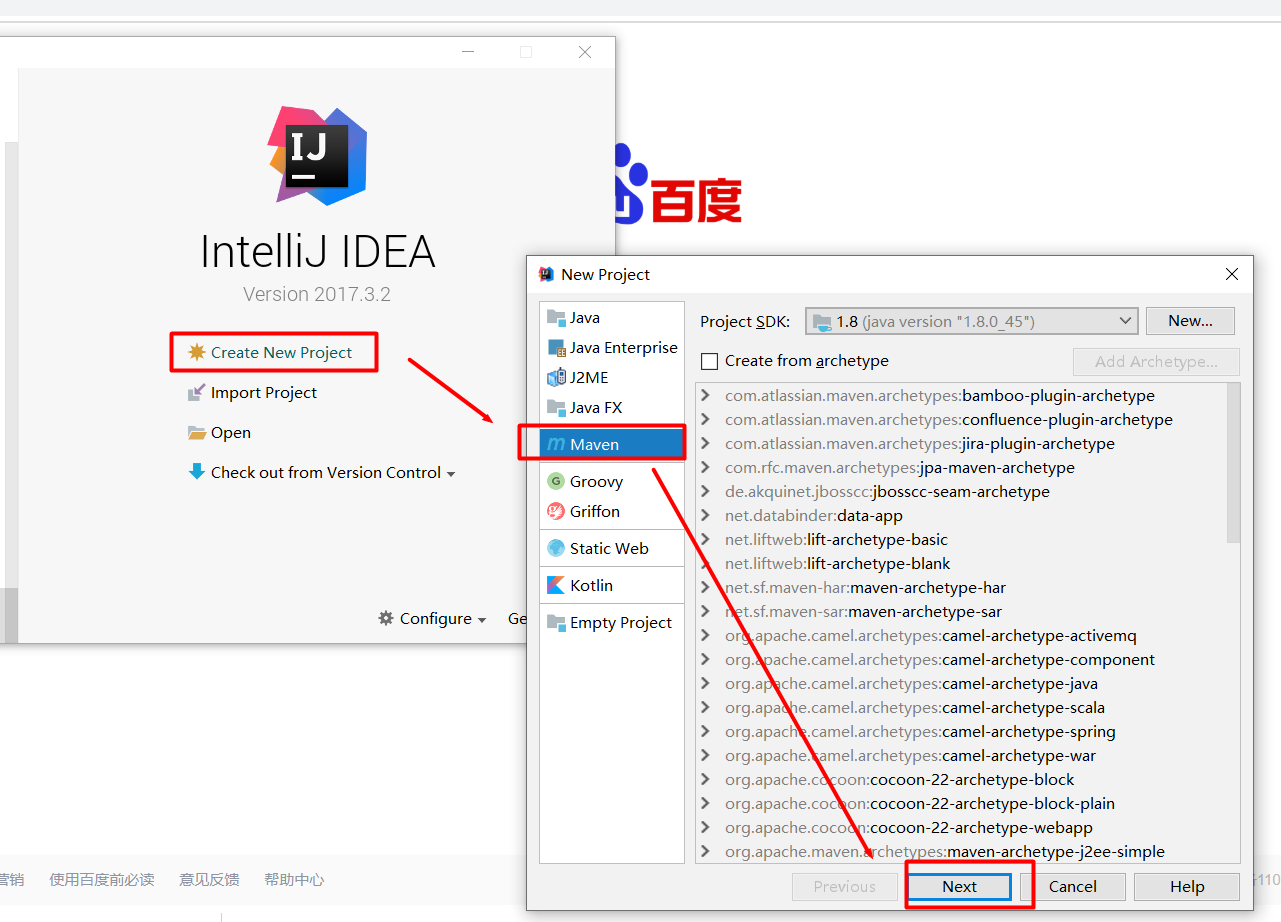Click the Cancel button
Viewport: 1281px width, 922px height.
(1073, 887)
